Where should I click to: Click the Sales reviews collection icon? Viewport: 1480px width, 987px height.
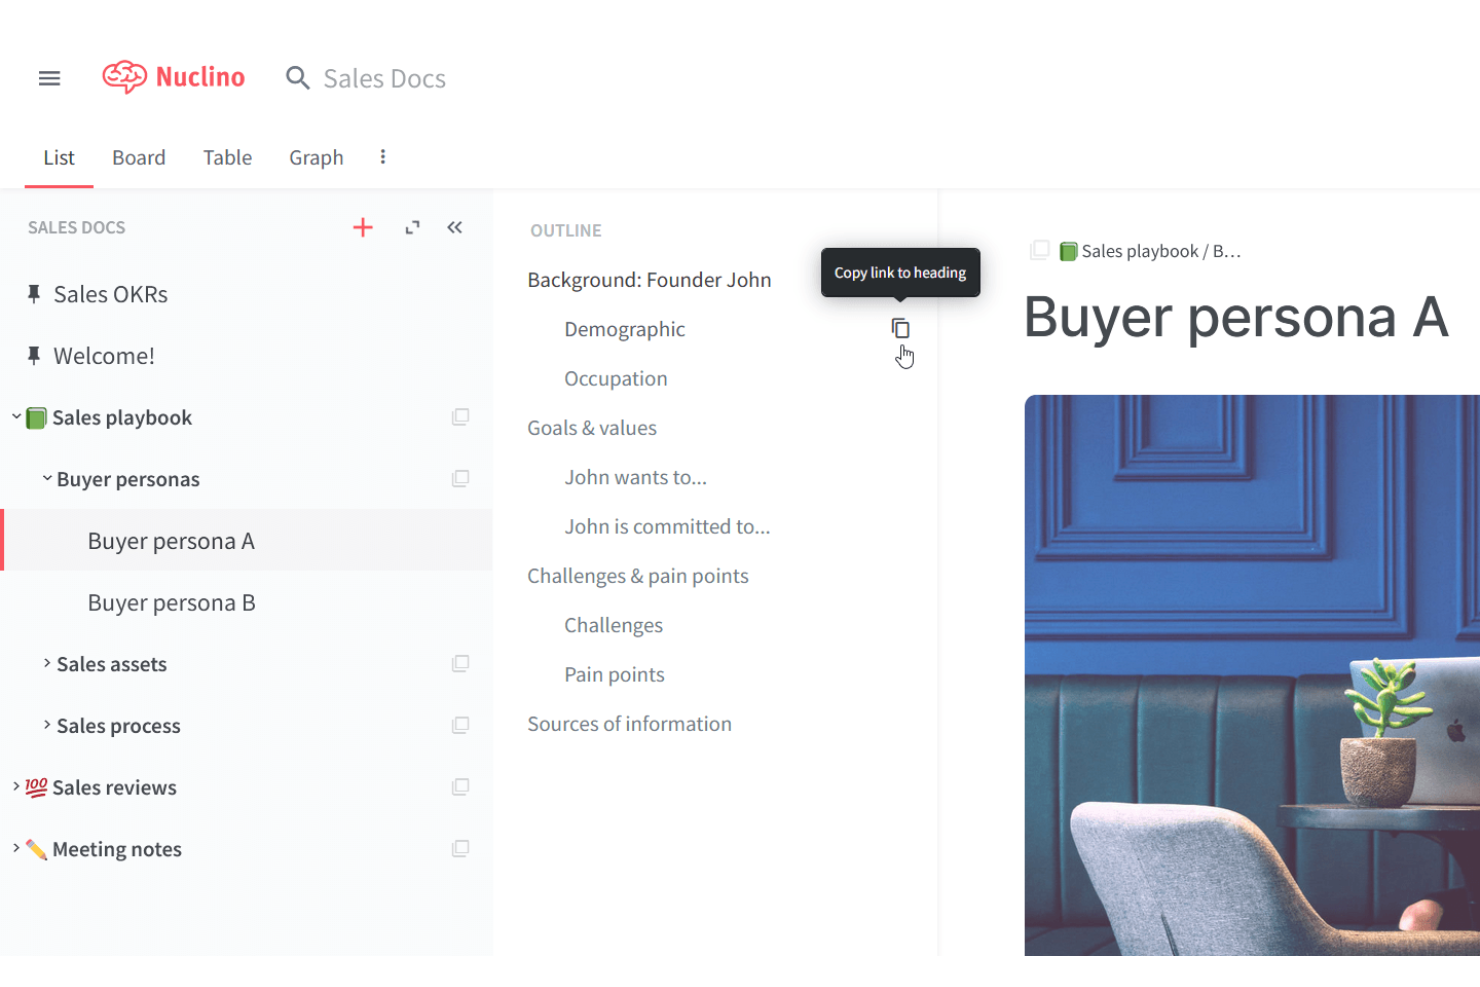click(x=461, y=787)
